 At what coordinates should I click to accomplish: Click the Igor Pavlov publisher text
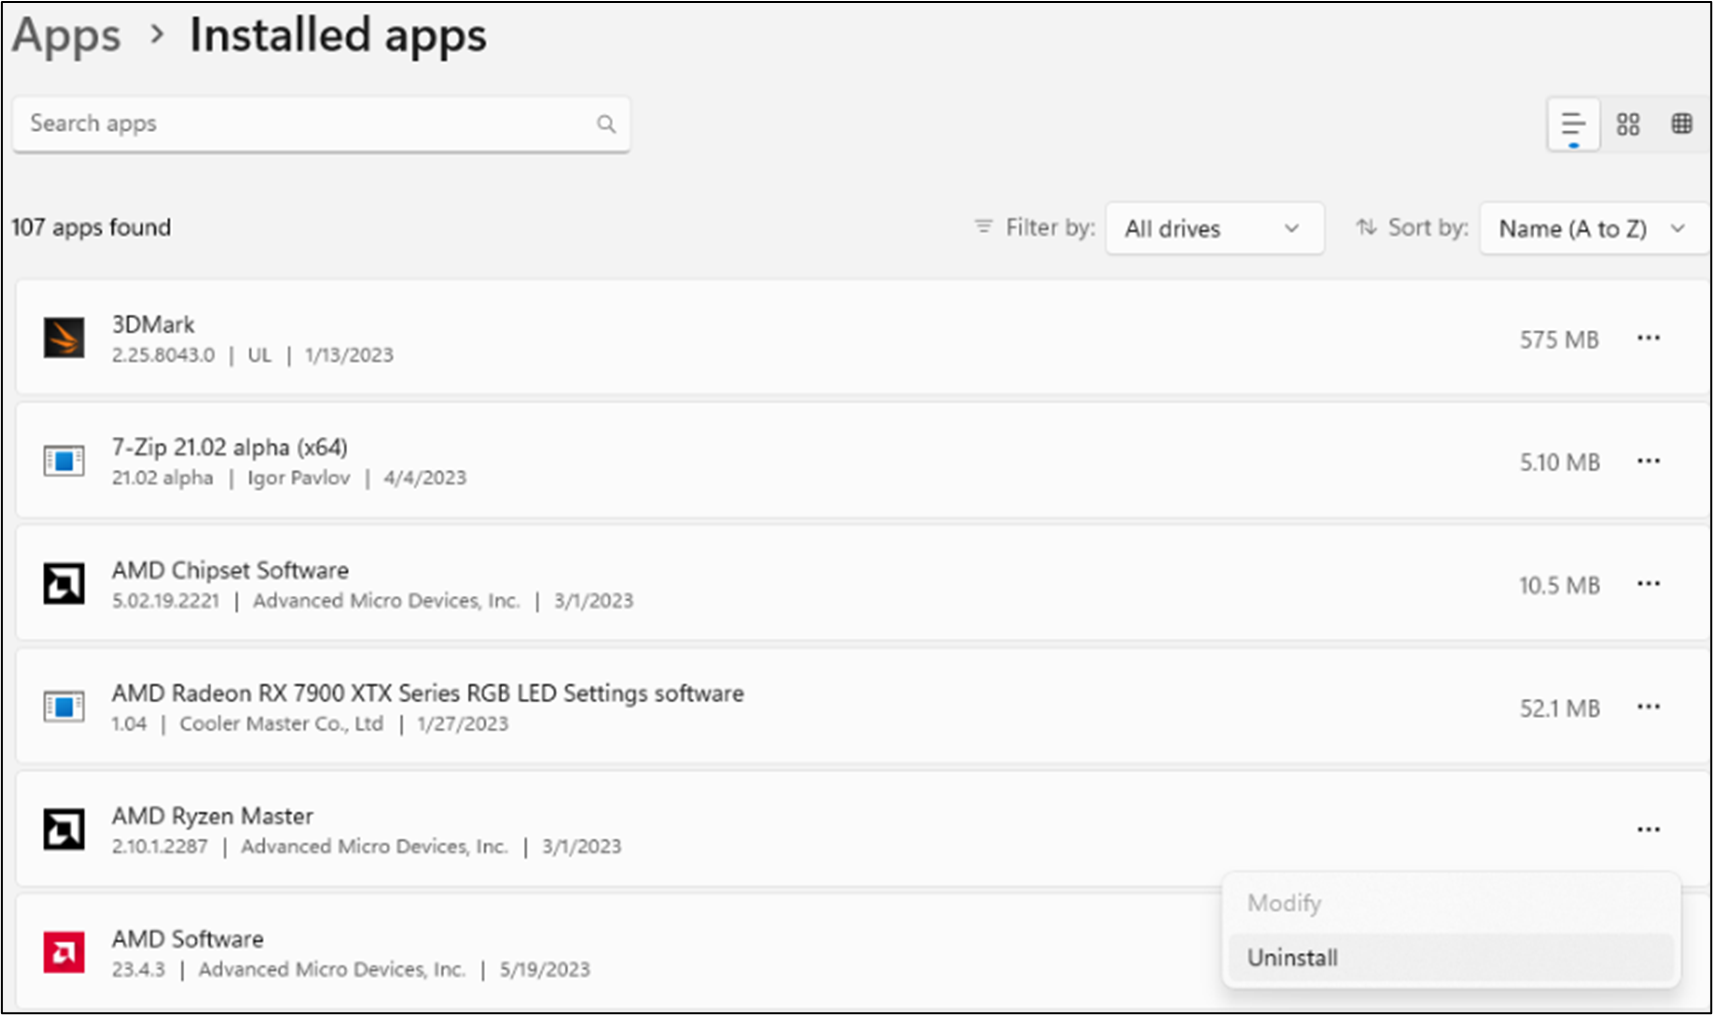[x=299, y=478]
